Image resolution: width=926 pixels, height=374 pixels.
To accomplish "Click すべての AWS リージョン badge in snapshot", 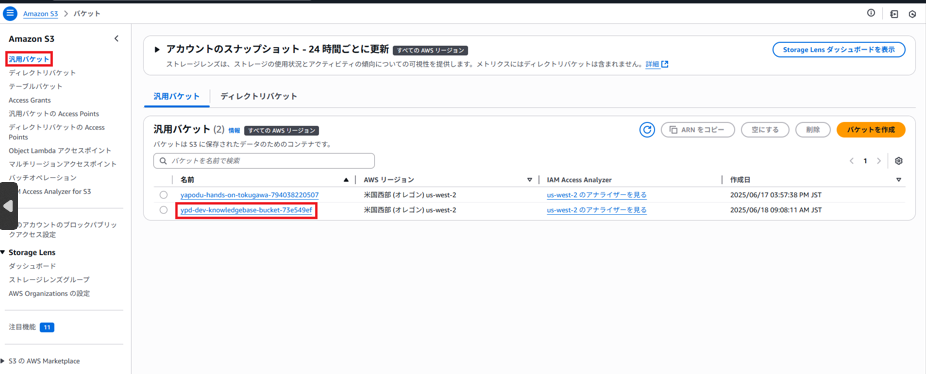I will [431, 50].
